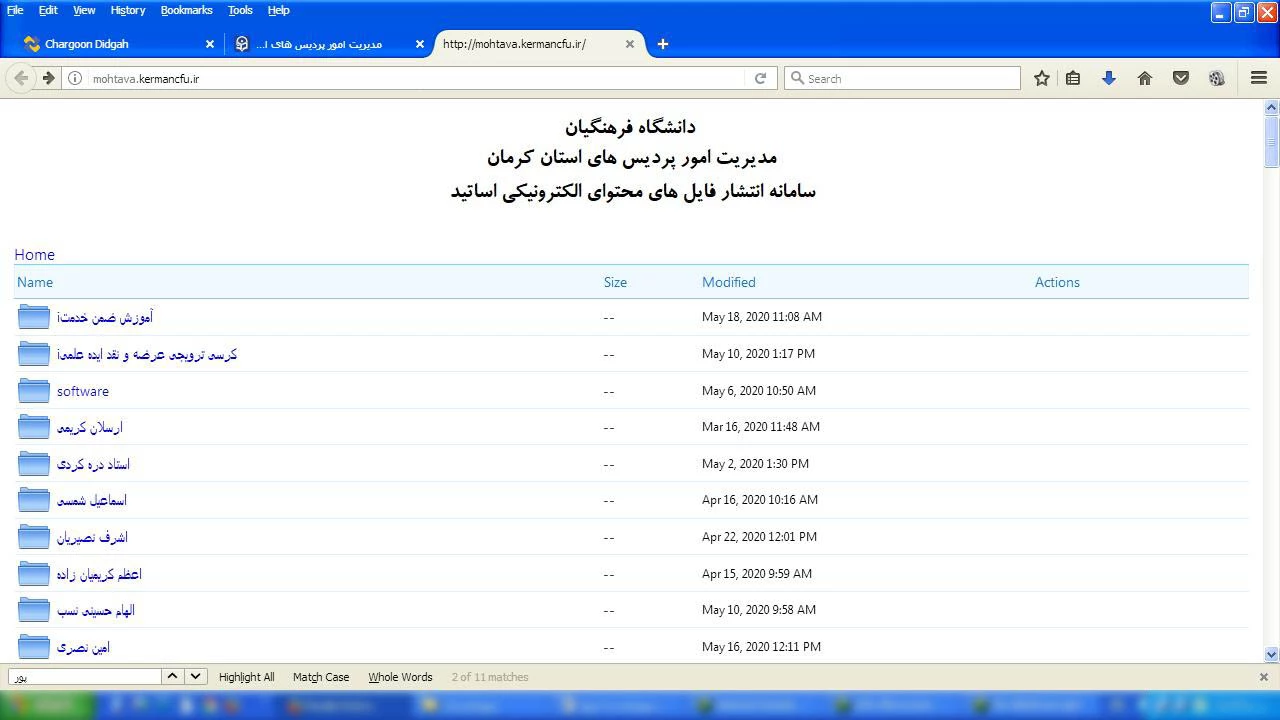
Task: Open the Bookmarks menu
Action: [x=186, y=10]
